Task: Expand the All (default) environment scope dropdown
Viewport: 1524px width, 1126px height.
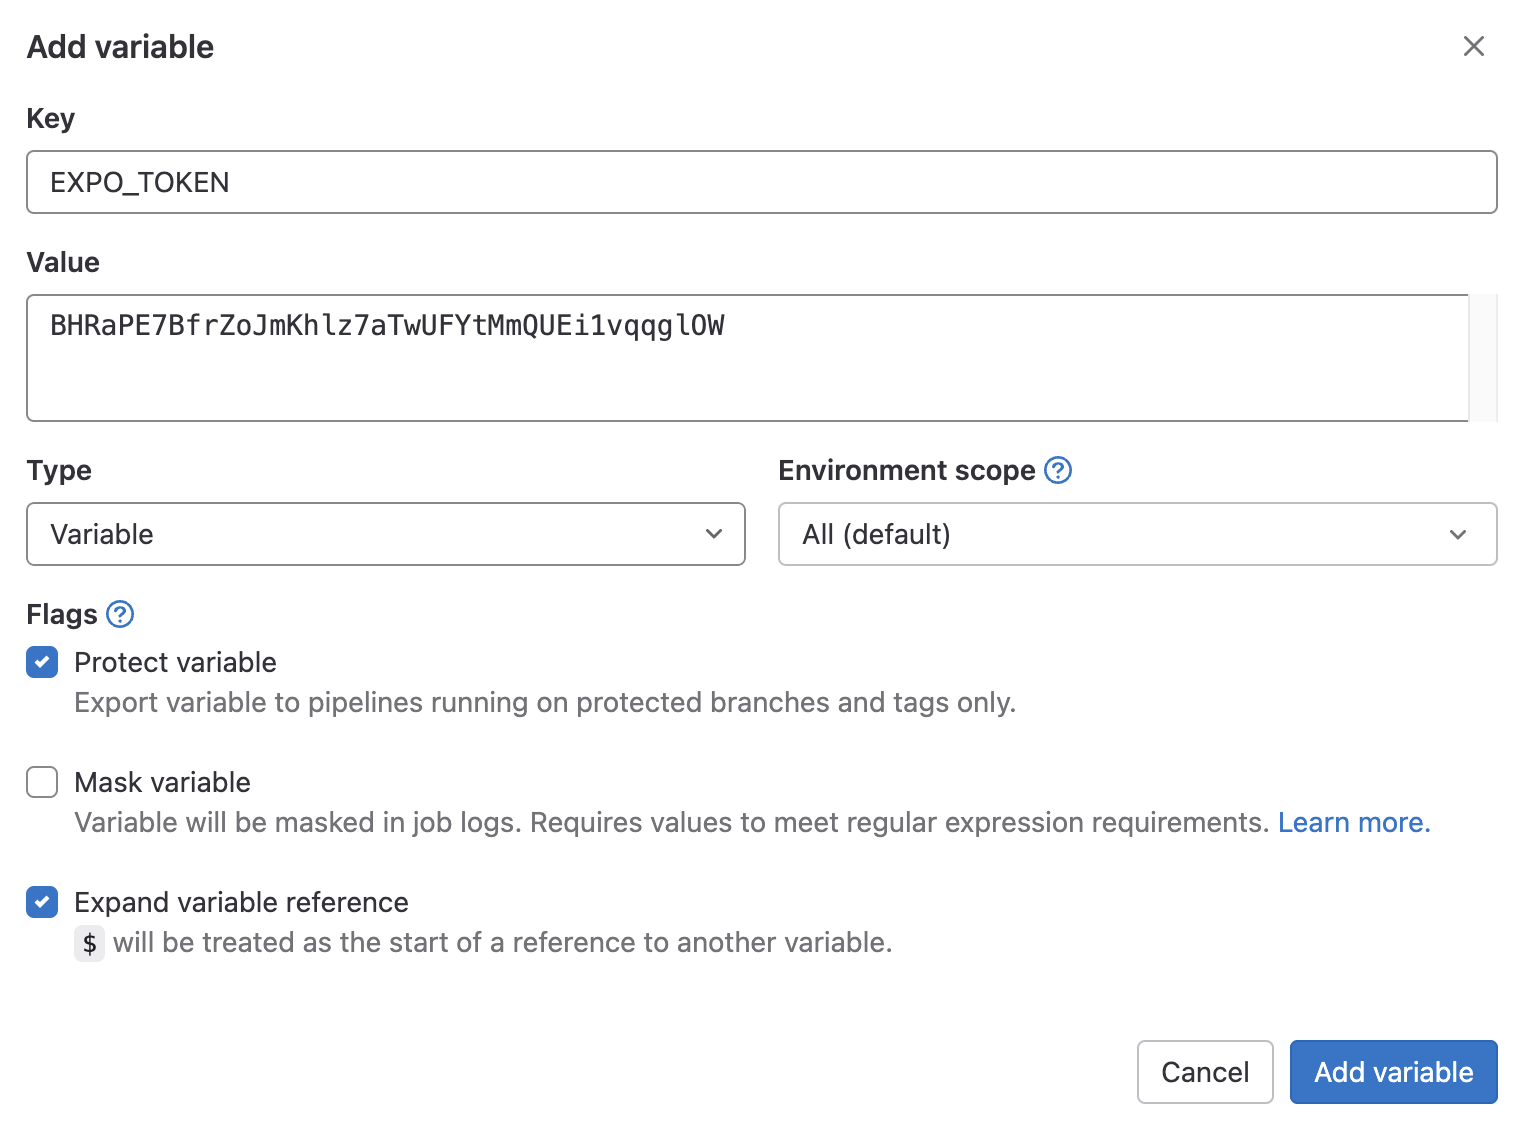Action: click(x=1136, y=534)
